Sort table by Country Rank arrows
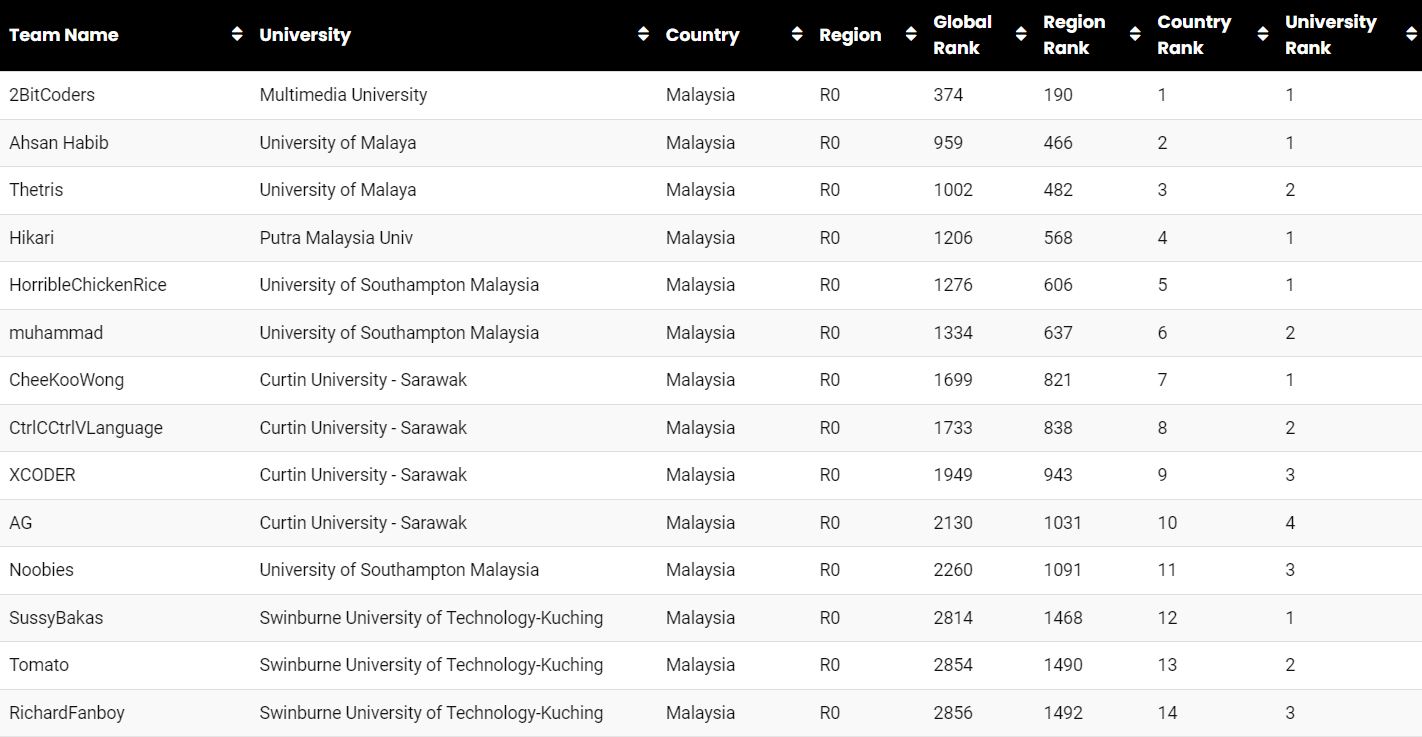Image resolution: width=1422 pixels, height=737 pixels. tap(1263, 35)
